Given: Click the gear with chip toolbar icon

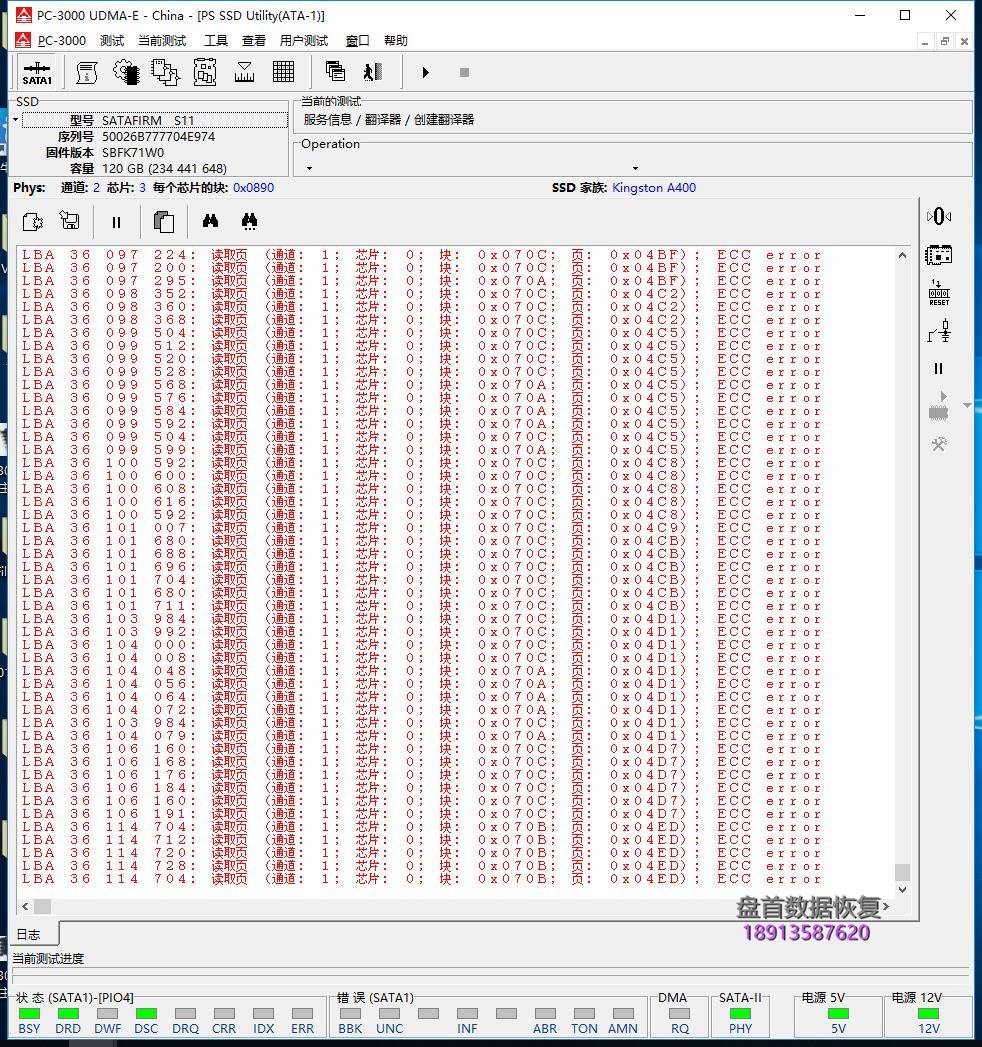Looking at the screenshot, I should pyautogui.click(x=126, y=72).
